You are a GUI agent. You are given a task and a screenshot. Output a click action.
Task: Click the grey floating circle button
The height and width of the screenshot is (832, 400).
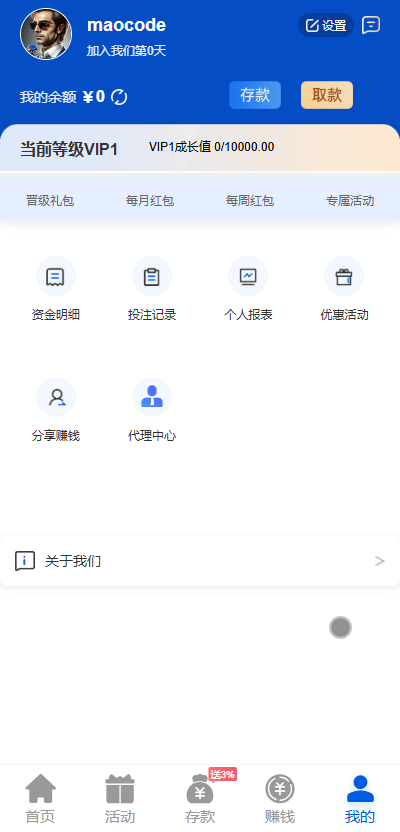(x=340, y=628)
